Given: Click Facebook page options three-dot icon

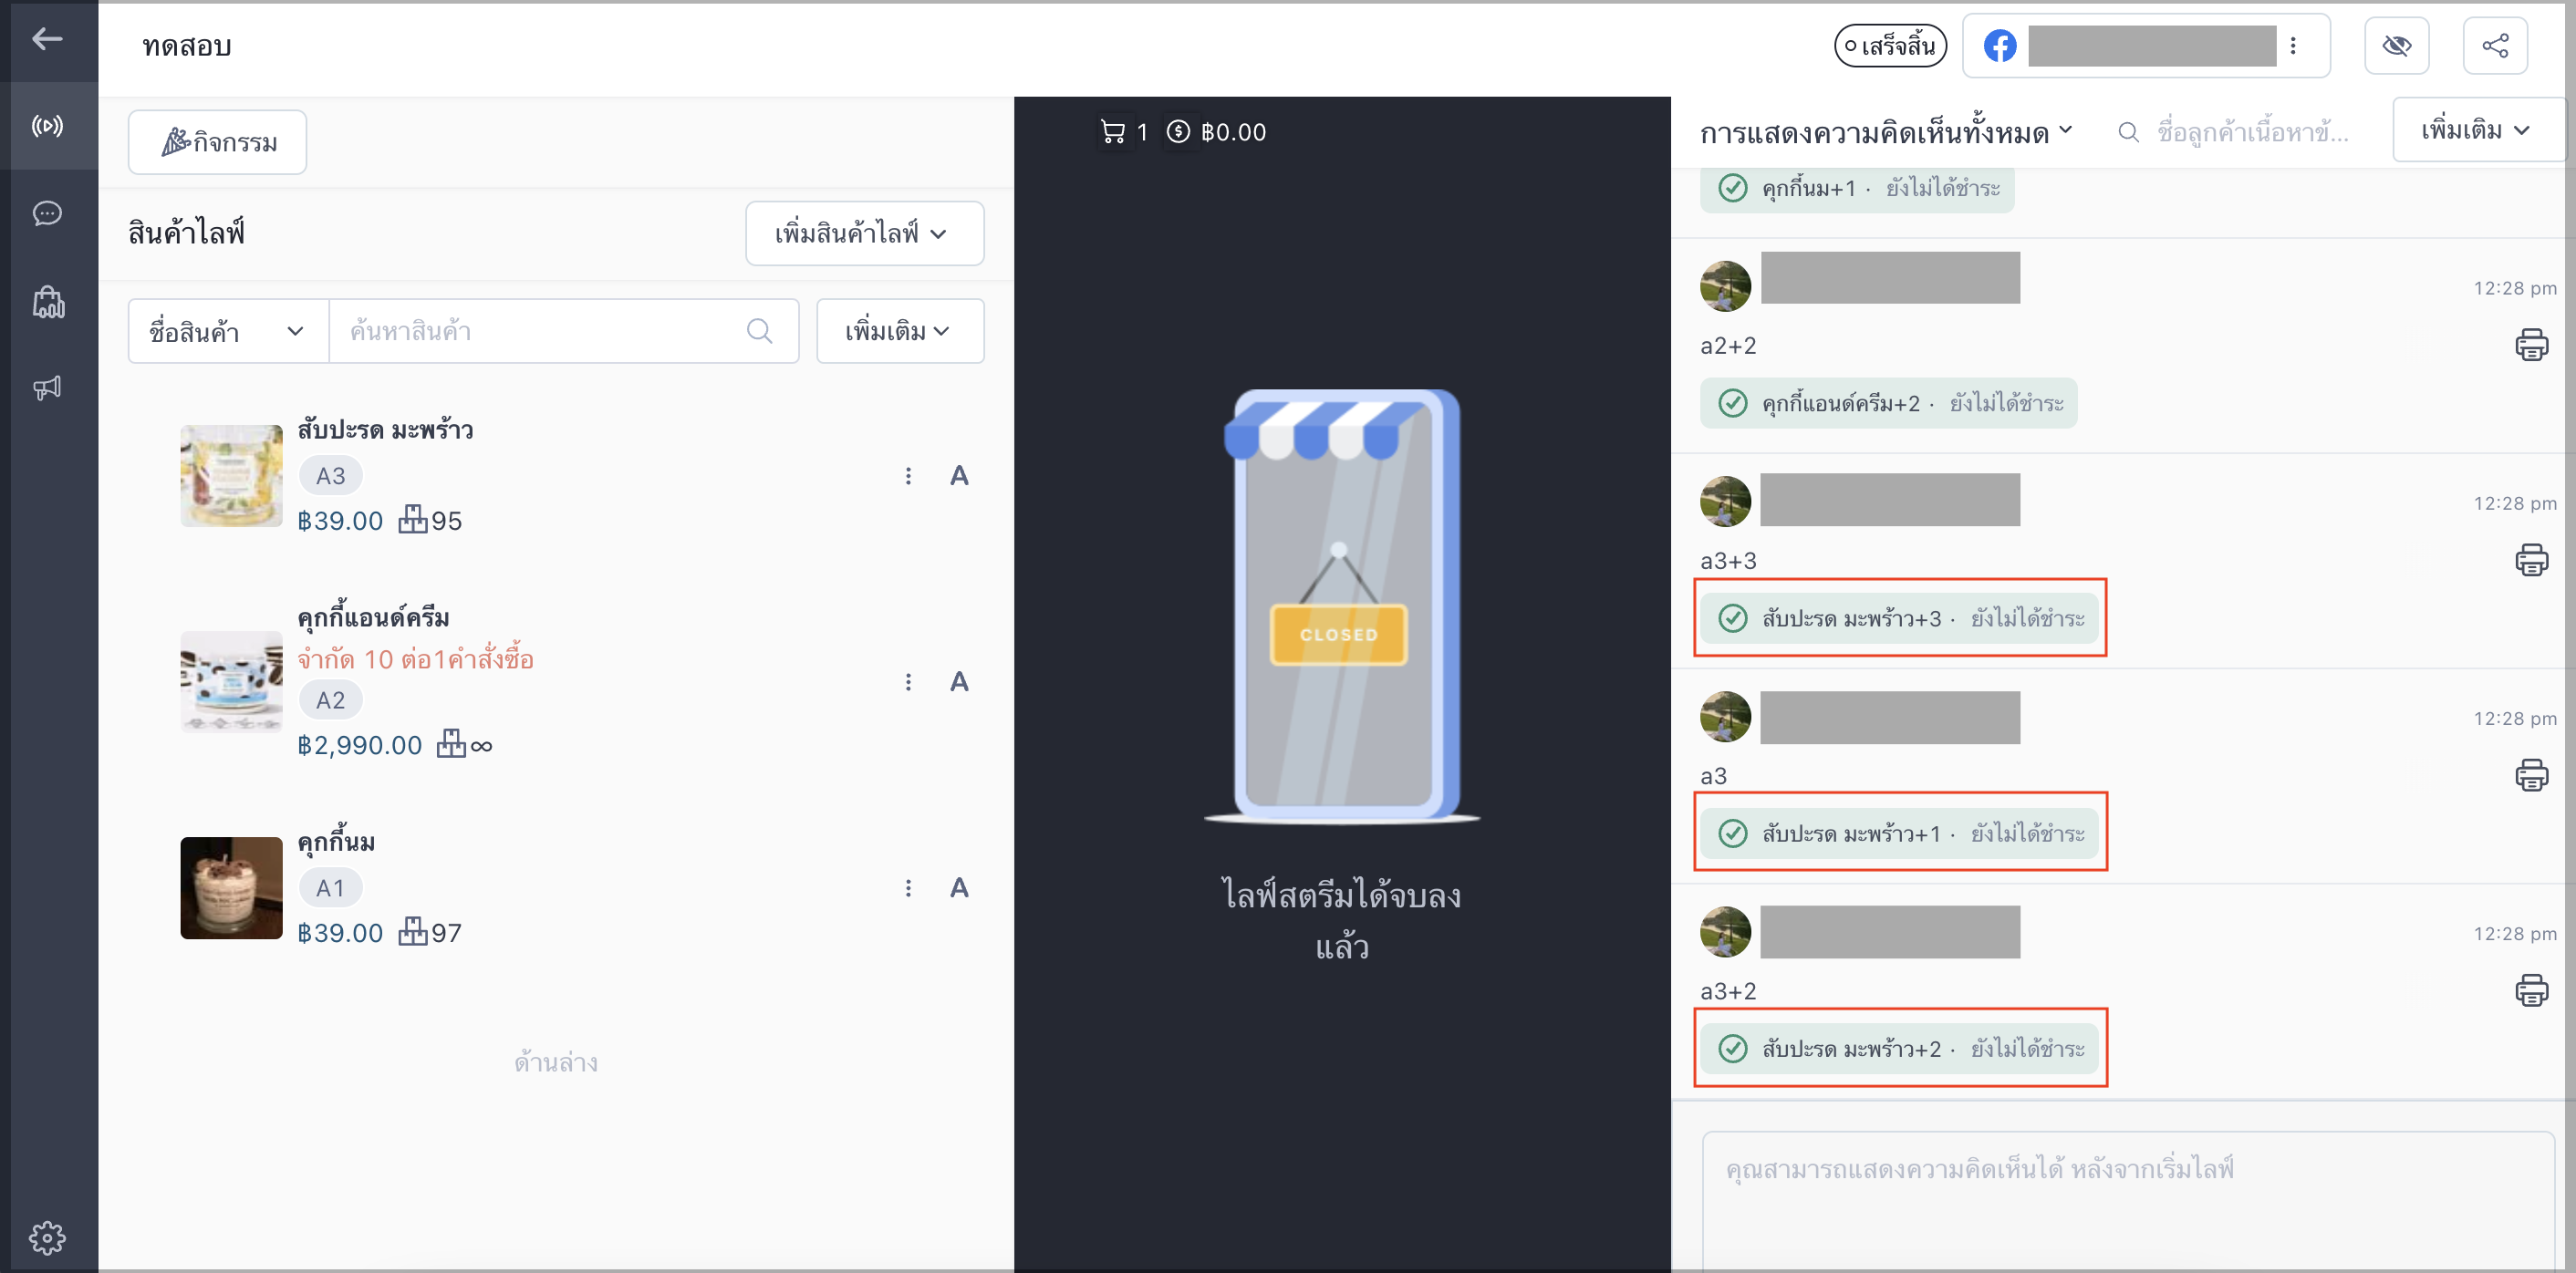Looking at the screenshot, I should [2293, 45].
